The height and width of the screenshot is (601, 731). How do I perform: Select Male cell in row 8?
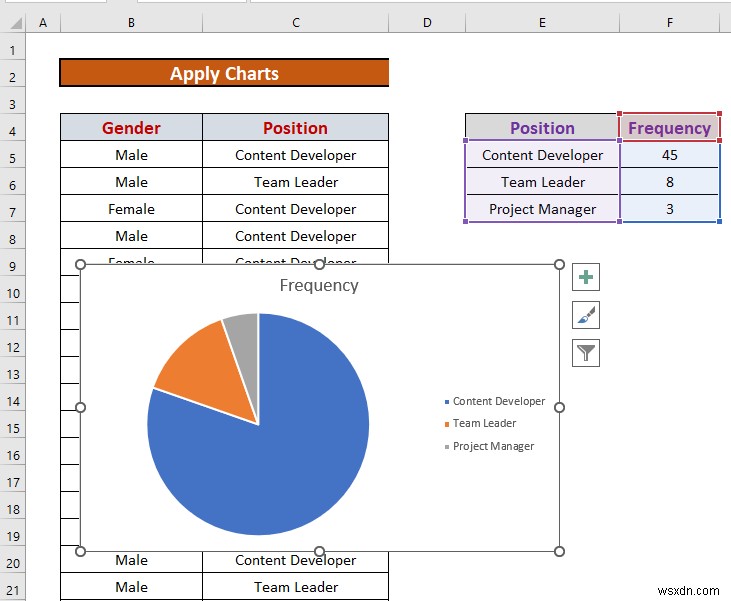pos(131,236)
